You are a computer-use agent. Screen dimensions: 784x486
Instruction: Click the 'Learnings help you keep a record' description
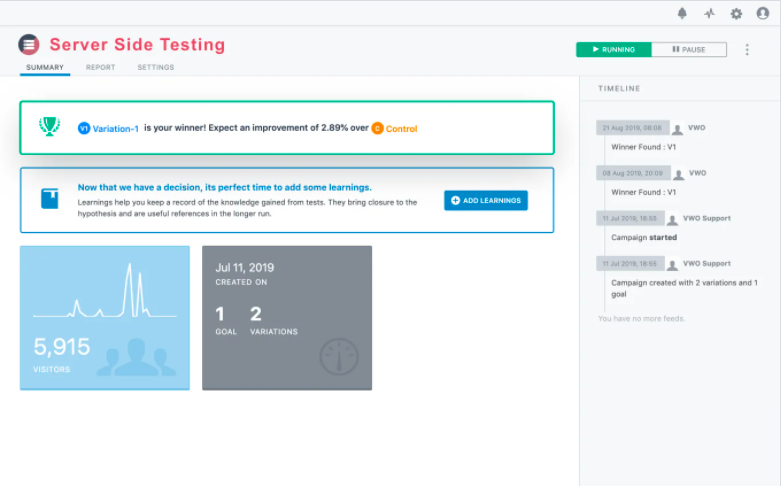247,208
